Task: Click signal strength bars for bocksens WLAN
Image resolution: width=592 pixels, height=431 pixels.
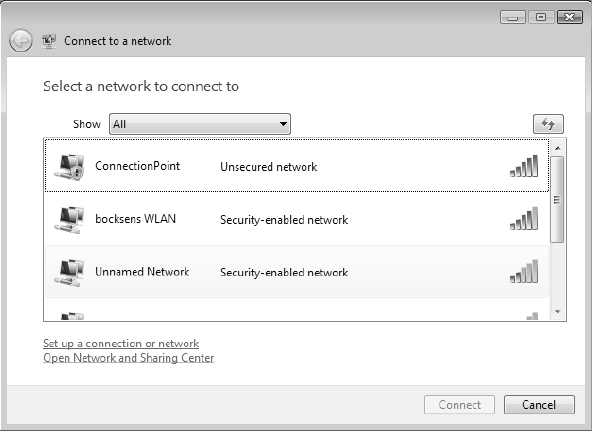Action: point(524,219)
